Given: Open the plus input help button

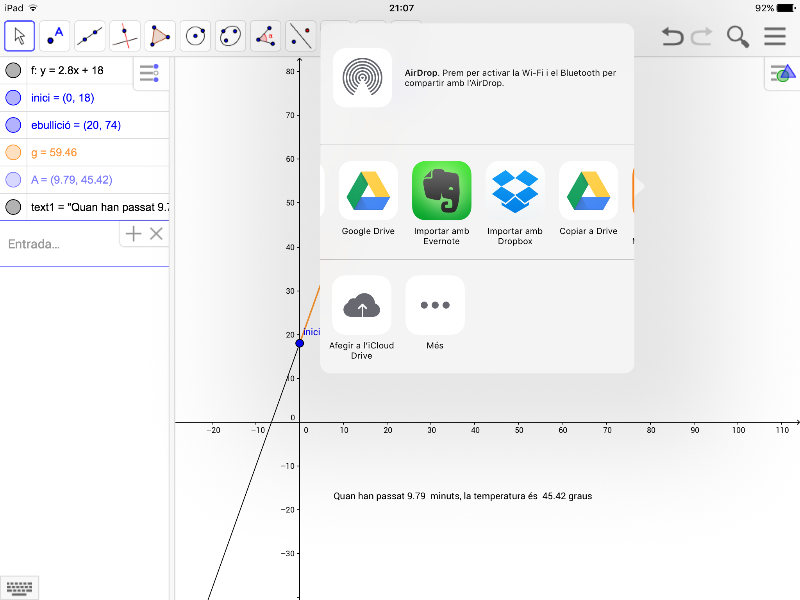Looking at the screenshot, I should tap(133, 234).
